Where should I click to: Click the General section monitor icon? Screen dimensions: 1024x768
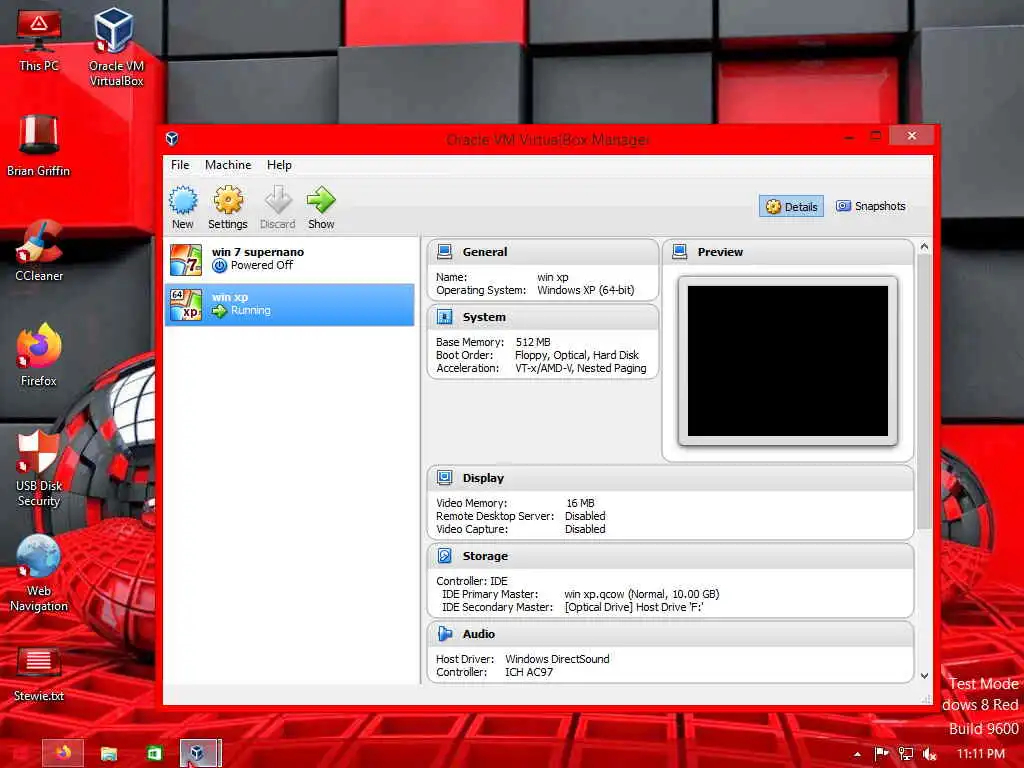pos(445,251)
